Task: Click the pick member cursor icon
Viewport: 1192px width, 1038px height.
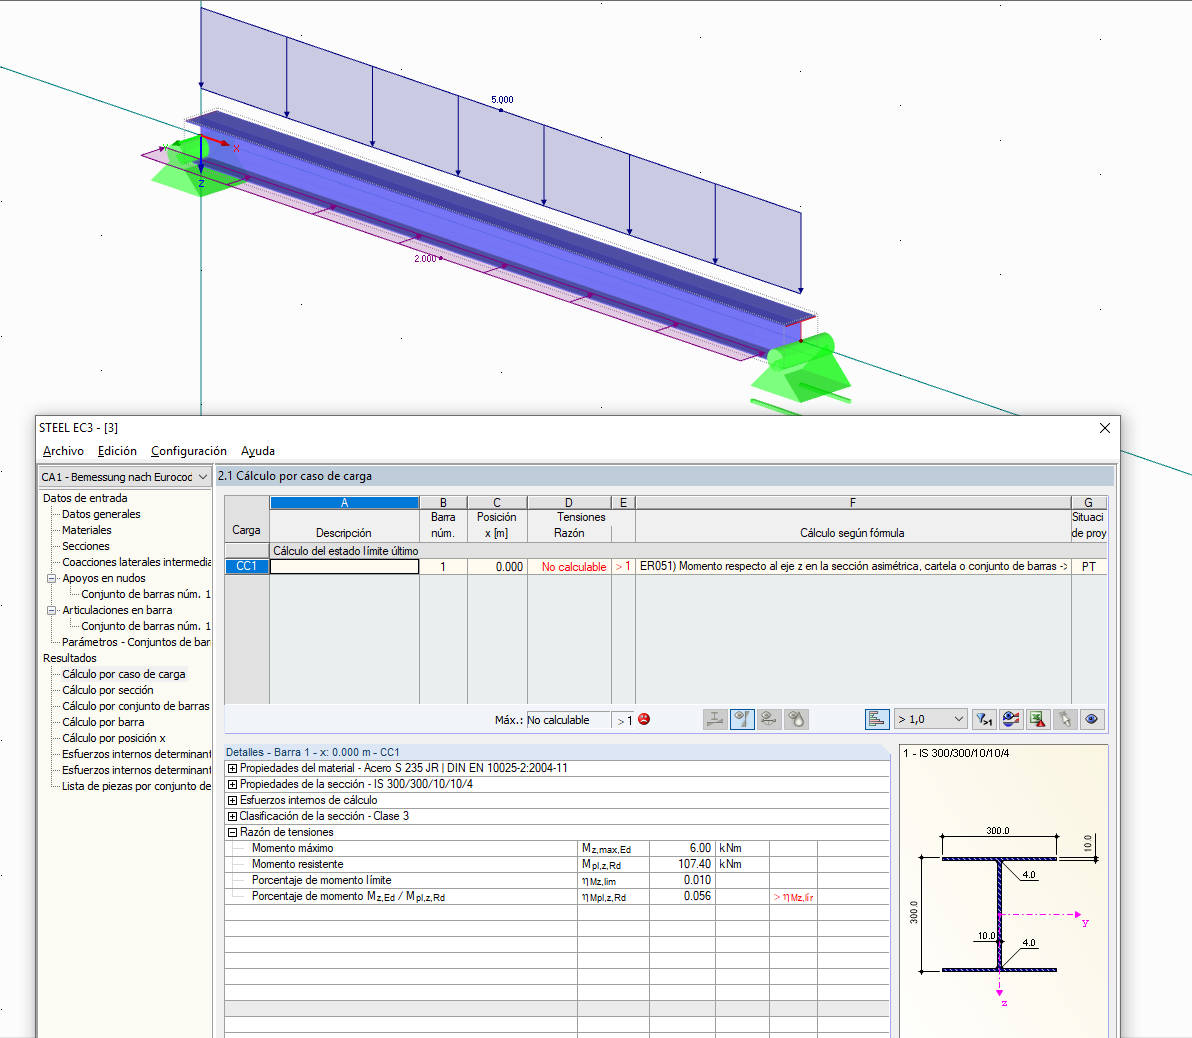Action: [1065, 719]
